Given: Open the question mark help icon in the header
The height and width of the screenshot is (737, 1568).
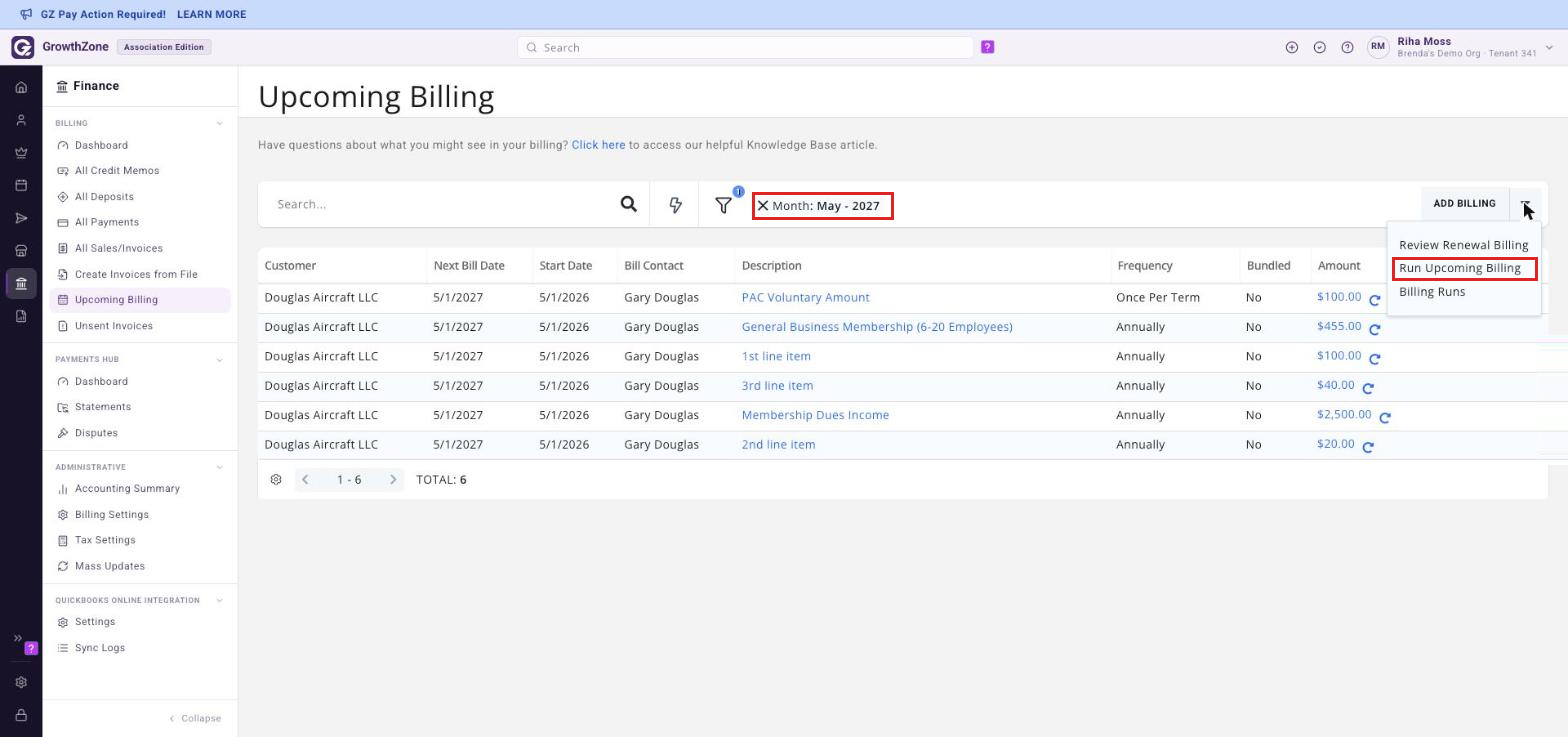Looking at the screenshot, I should tap(1348, 47).
